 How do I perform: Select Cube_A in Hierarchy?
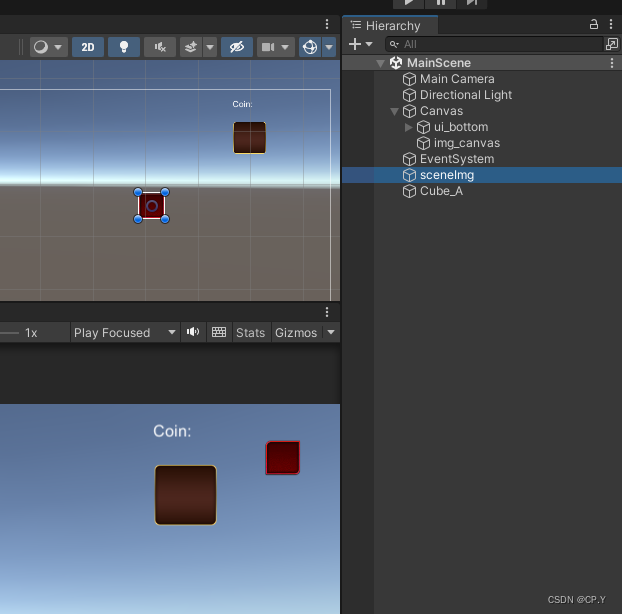coord(441,191)
